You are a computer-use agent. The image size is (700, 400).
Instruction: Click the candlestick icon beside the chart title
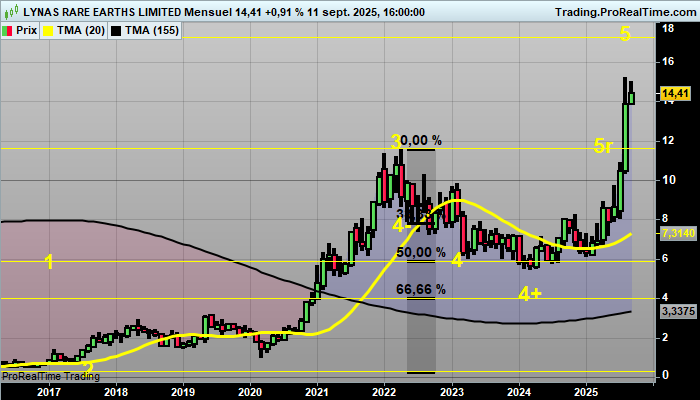(x=10, y=11)
